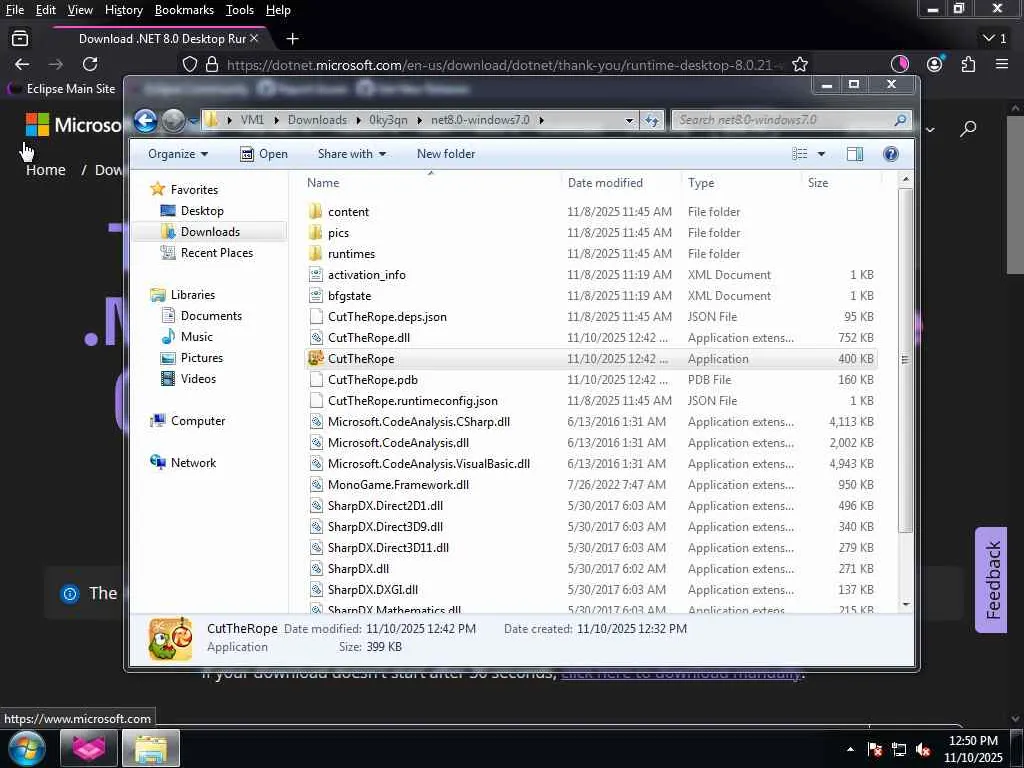
Task: Toggle the preview pane icon in Explorer
Action: (854, 154)
